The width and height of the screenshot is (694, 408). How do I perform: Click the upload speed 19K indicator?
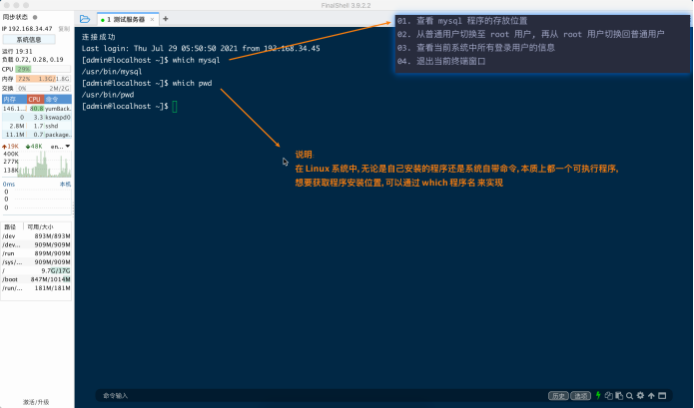pyautogui.click(x=10, y=146)
